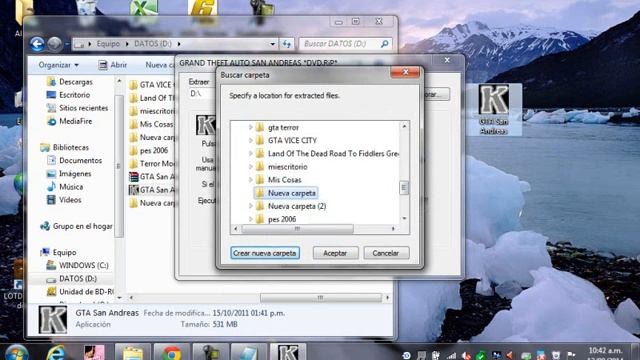Open Google Chrome from taskbar

click(171, 353)
